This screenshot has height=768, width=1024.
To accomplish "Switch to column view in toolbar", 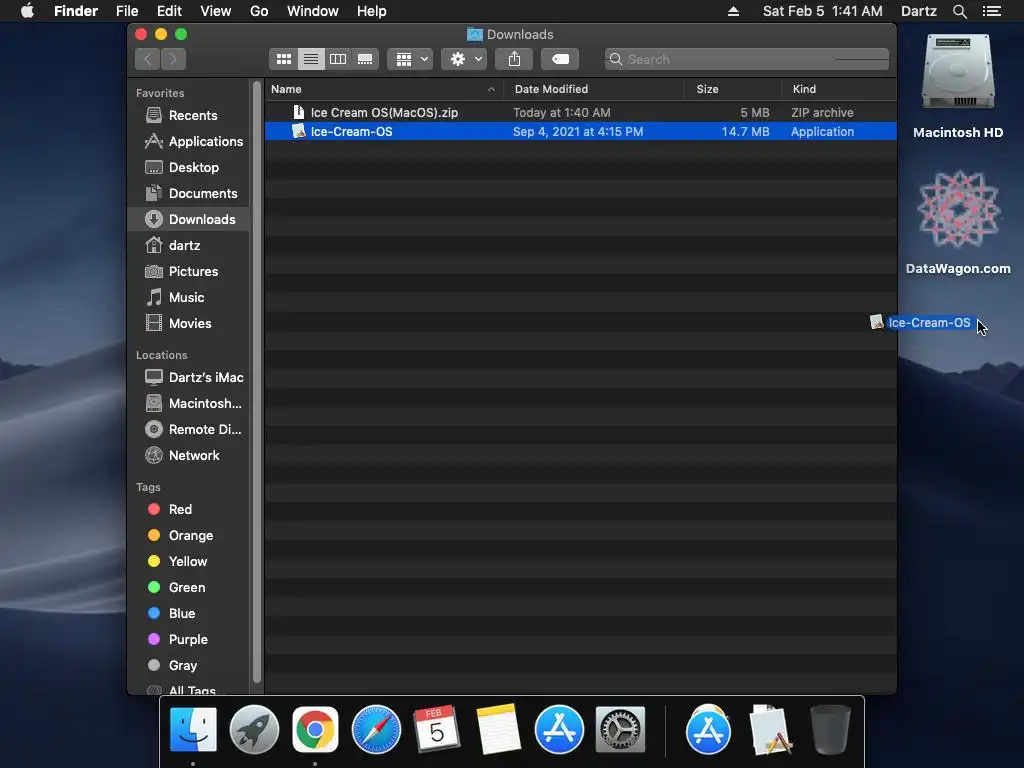I will [338, 59].
